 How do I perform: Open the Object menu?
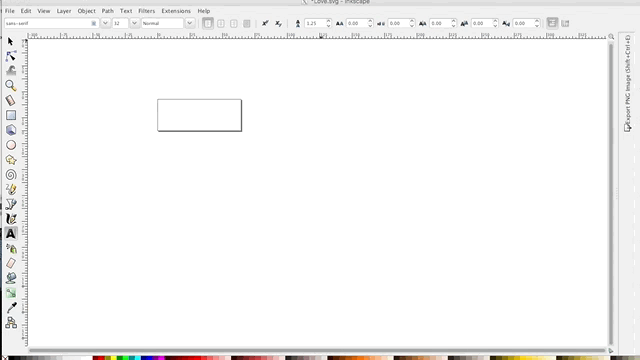click(87, 11)
